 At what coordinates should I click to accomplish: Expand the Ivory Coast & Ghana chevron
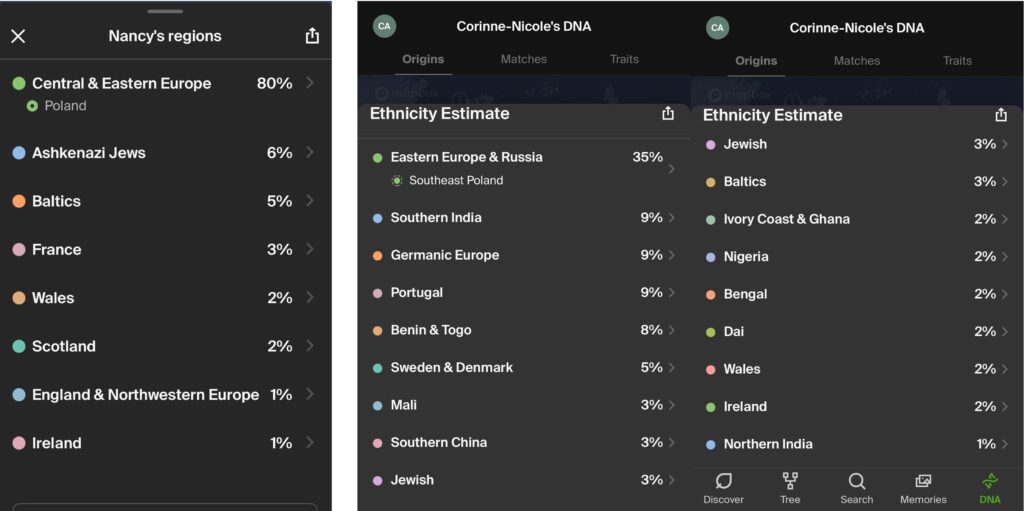[1005, 219]
